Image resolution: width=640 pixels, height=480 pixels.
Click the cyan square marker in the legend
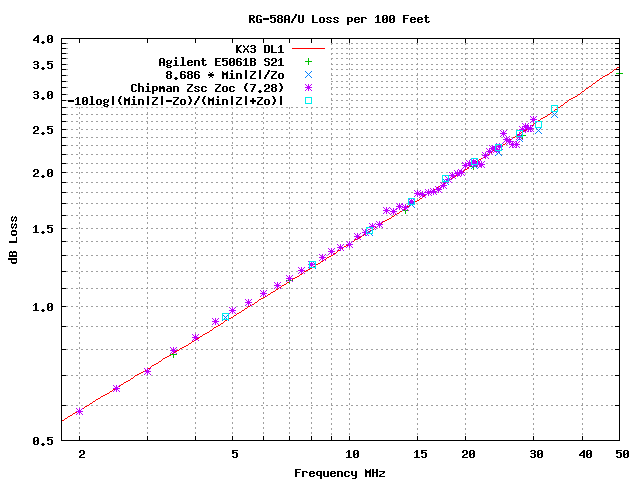point(309,100)
